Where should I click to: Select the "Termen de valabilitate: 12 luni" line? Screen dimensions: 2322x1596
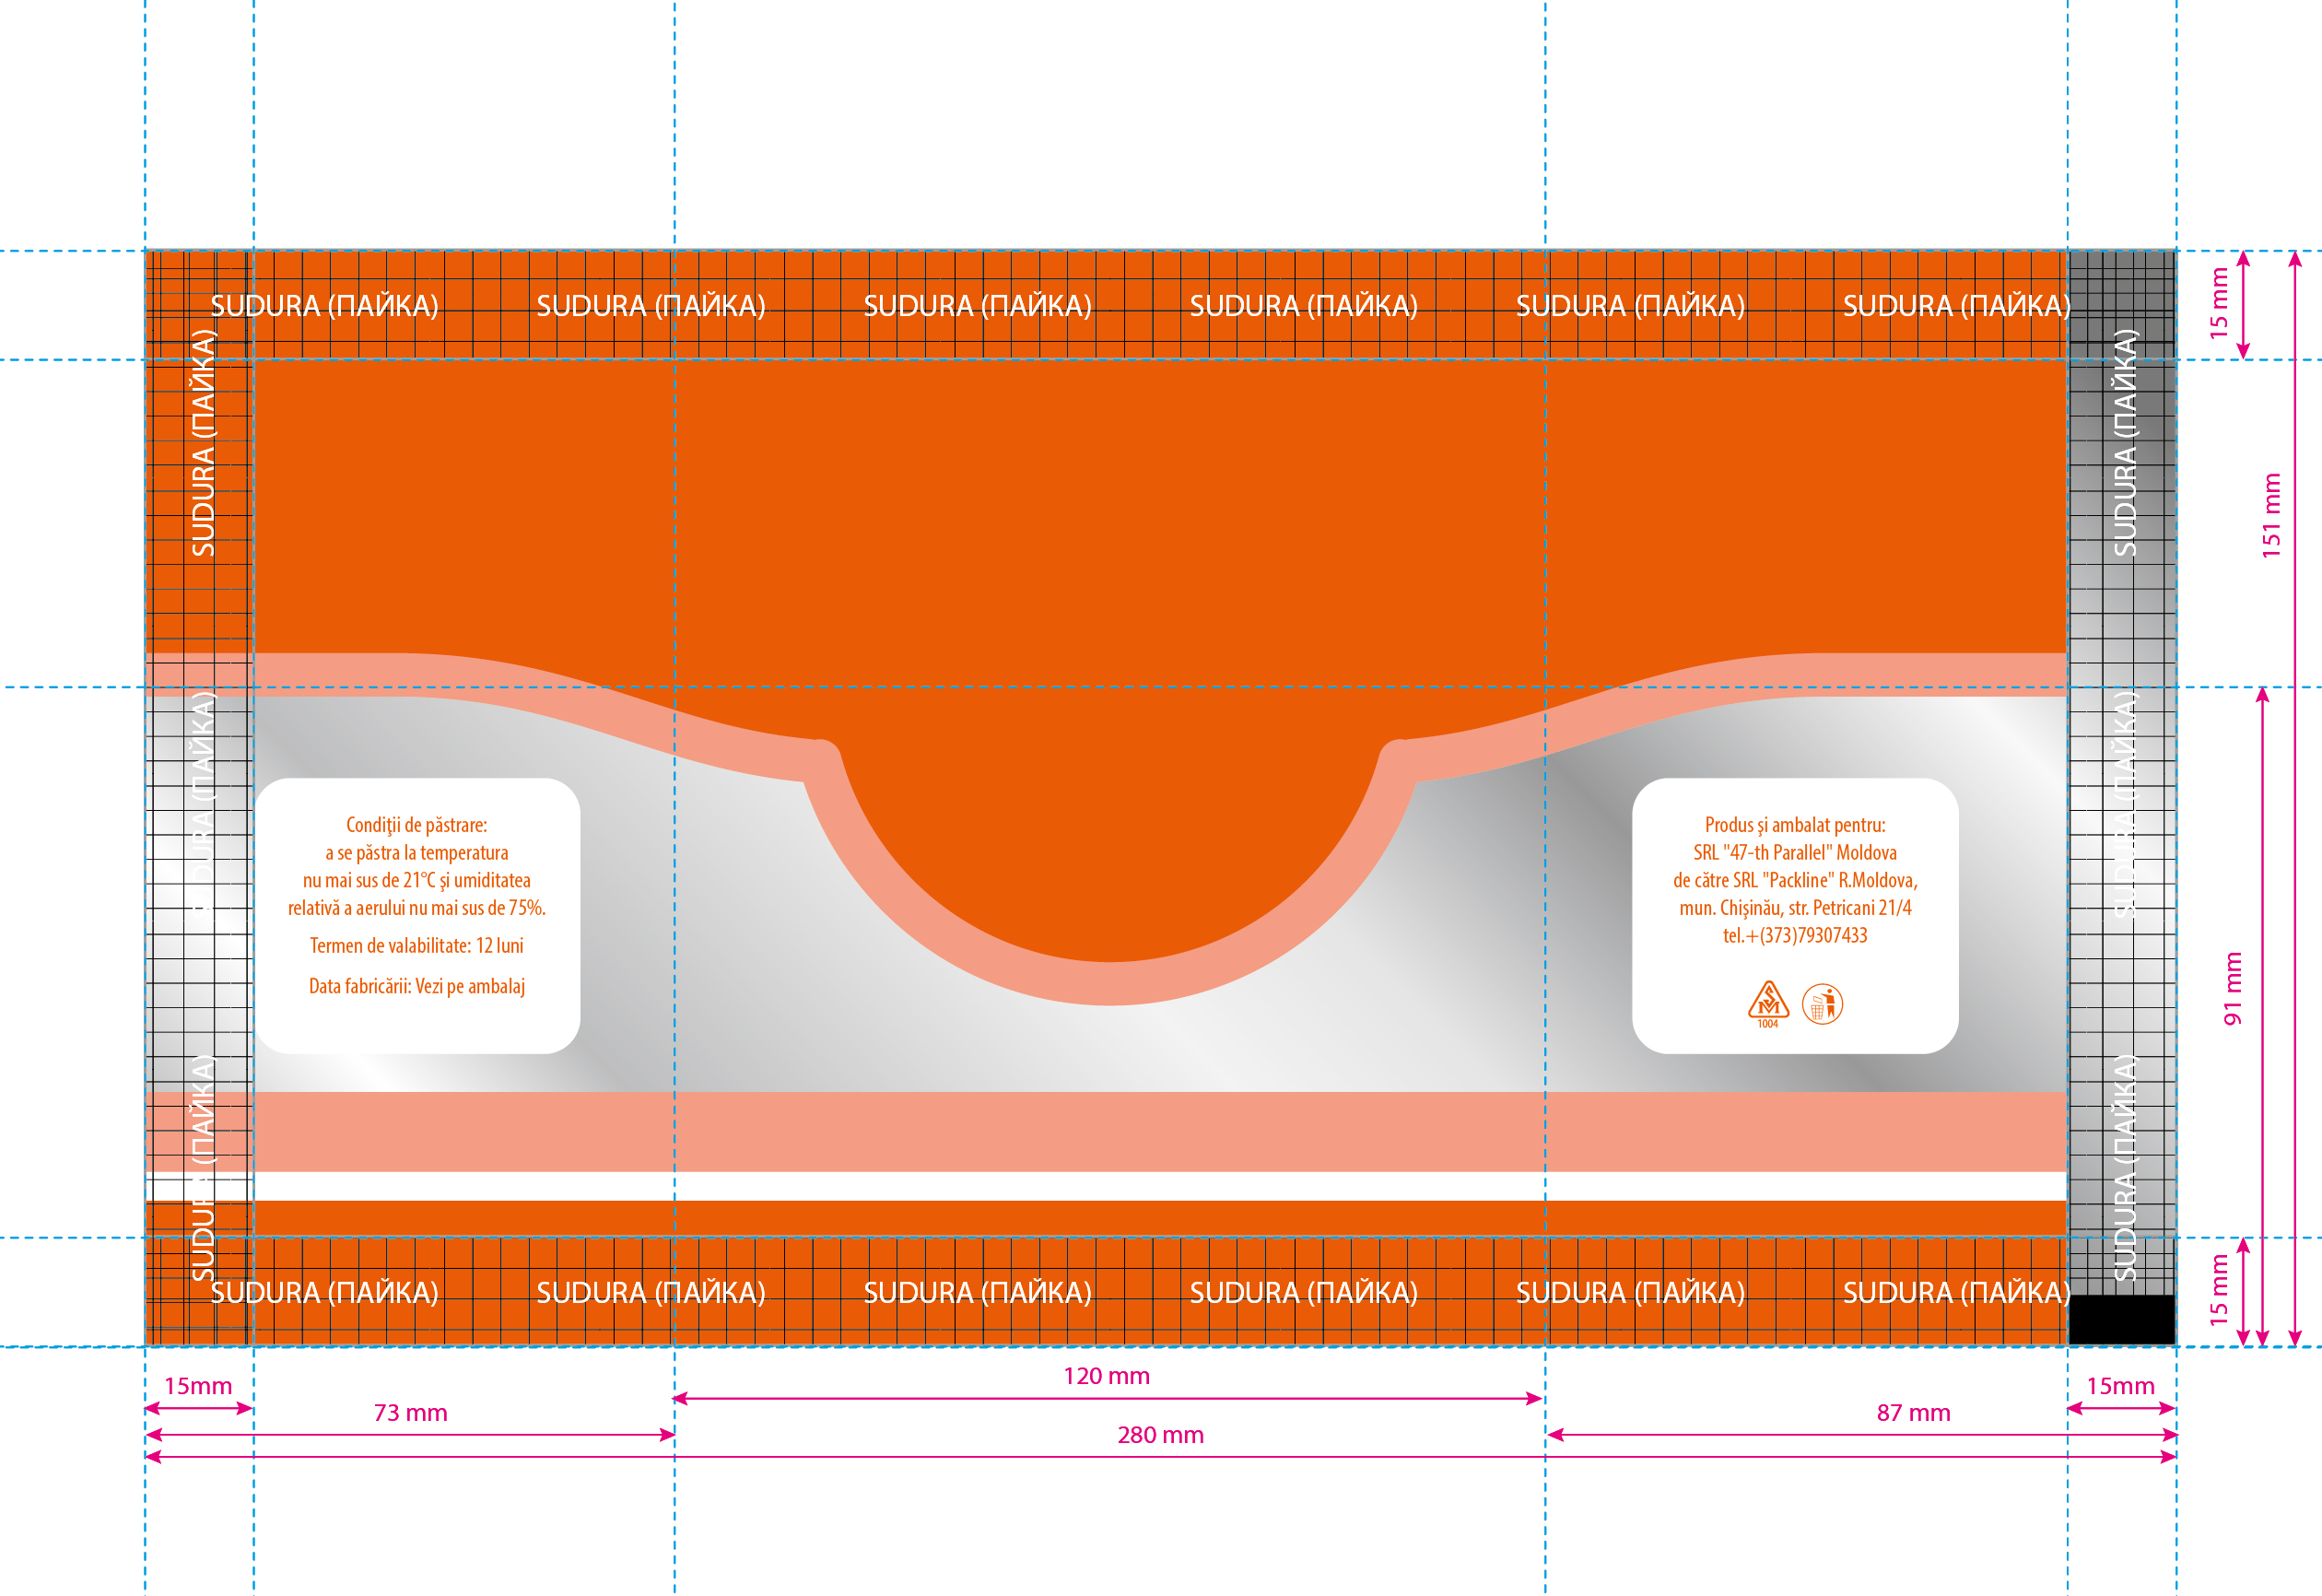pos(416,946)
